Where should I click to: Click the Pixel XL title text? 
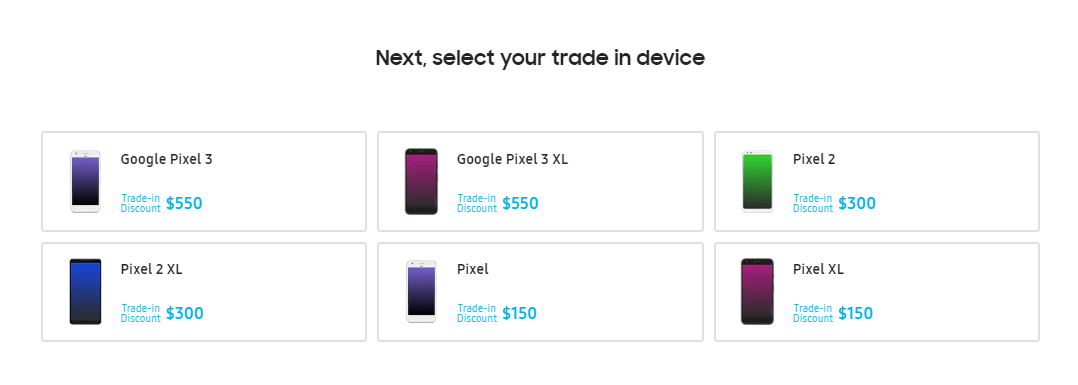818,270
